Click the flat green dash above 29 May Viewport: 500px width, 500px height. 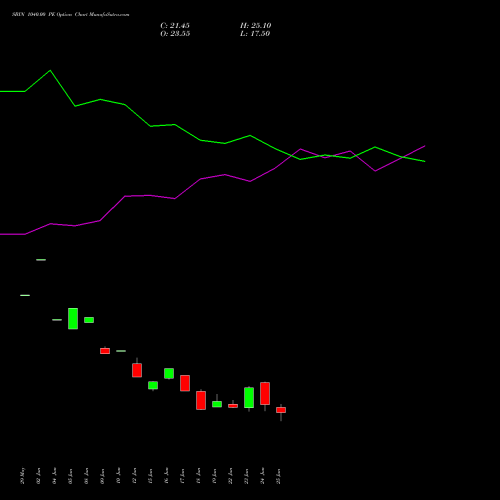(25, 295)
